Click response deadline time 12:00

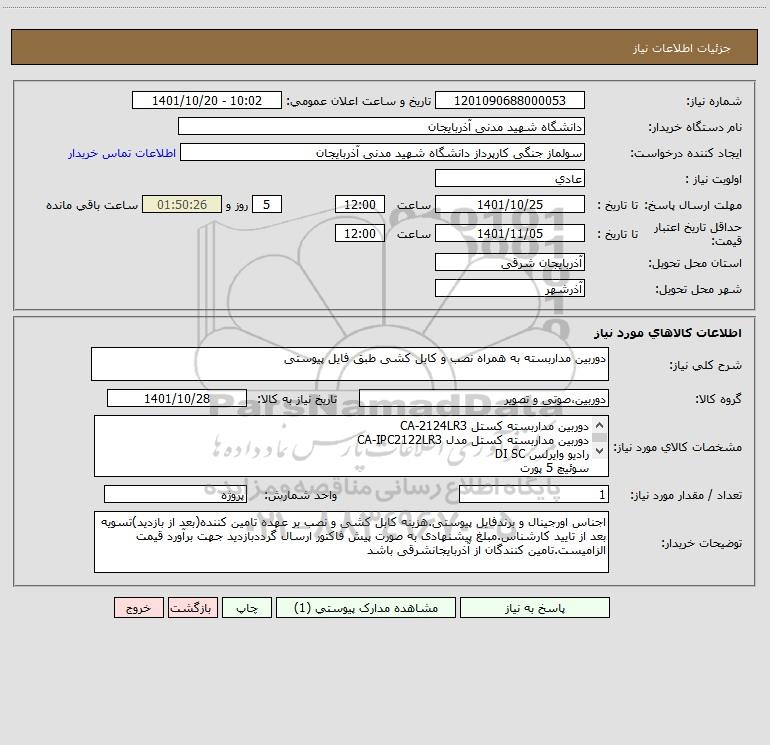point(359,204)
